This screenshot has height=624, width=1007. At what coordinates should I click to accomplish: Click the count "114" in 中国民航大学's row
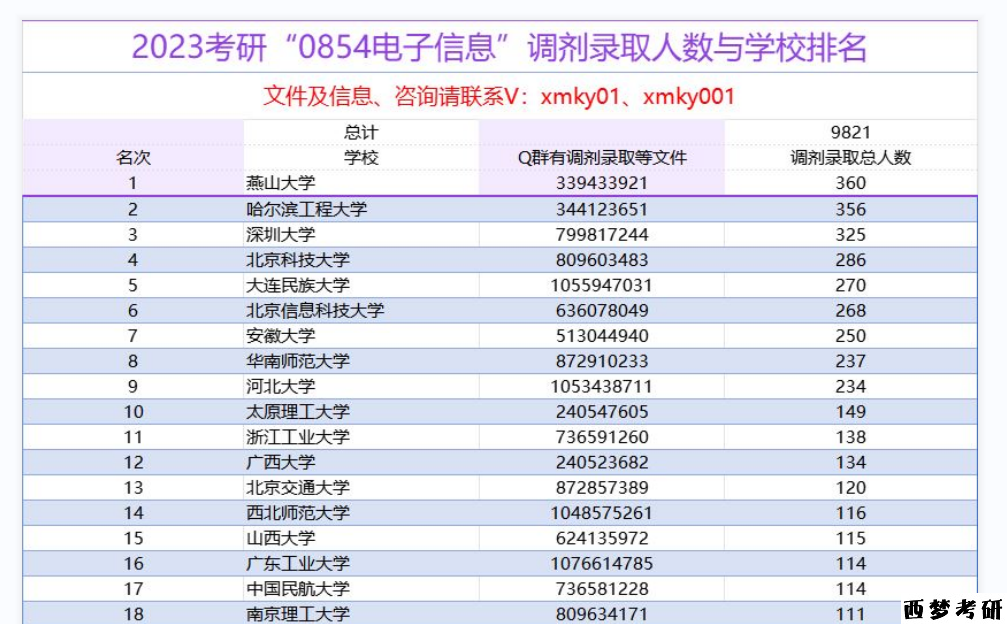(850, 589)
